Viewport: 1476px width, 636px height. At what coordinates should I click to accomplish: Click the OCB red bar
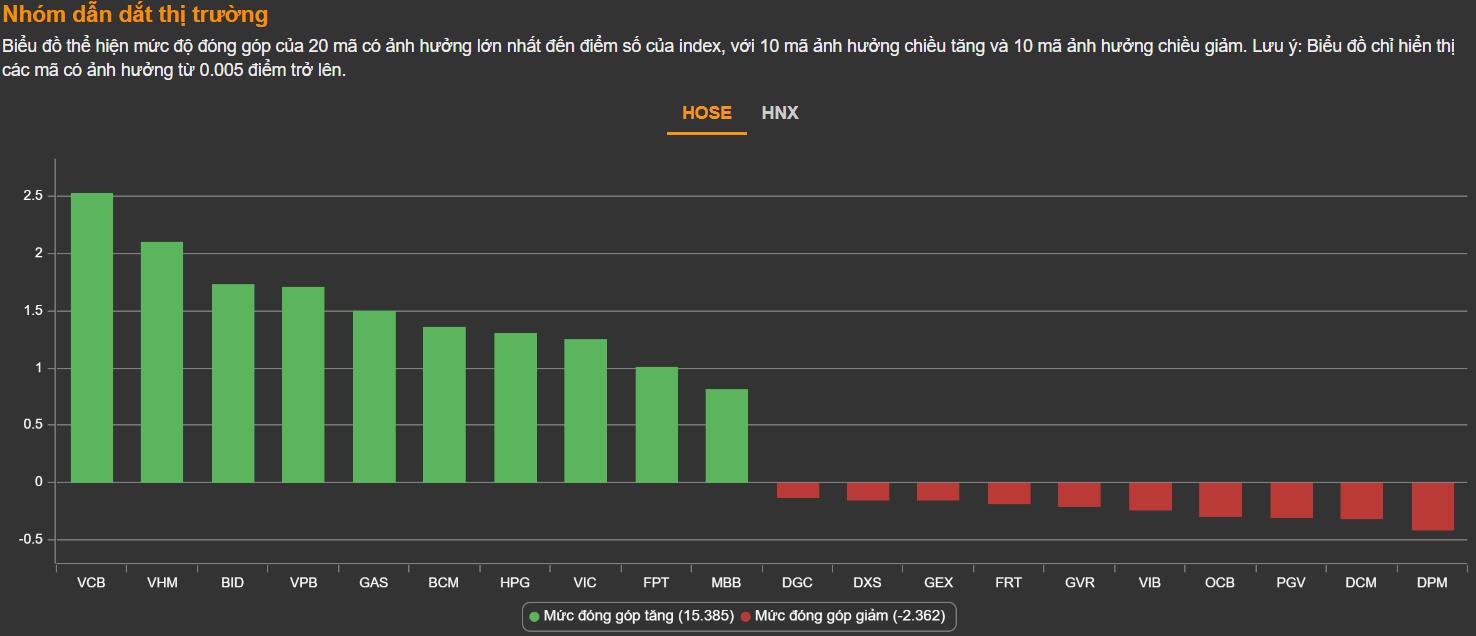tap(1220, 500)
